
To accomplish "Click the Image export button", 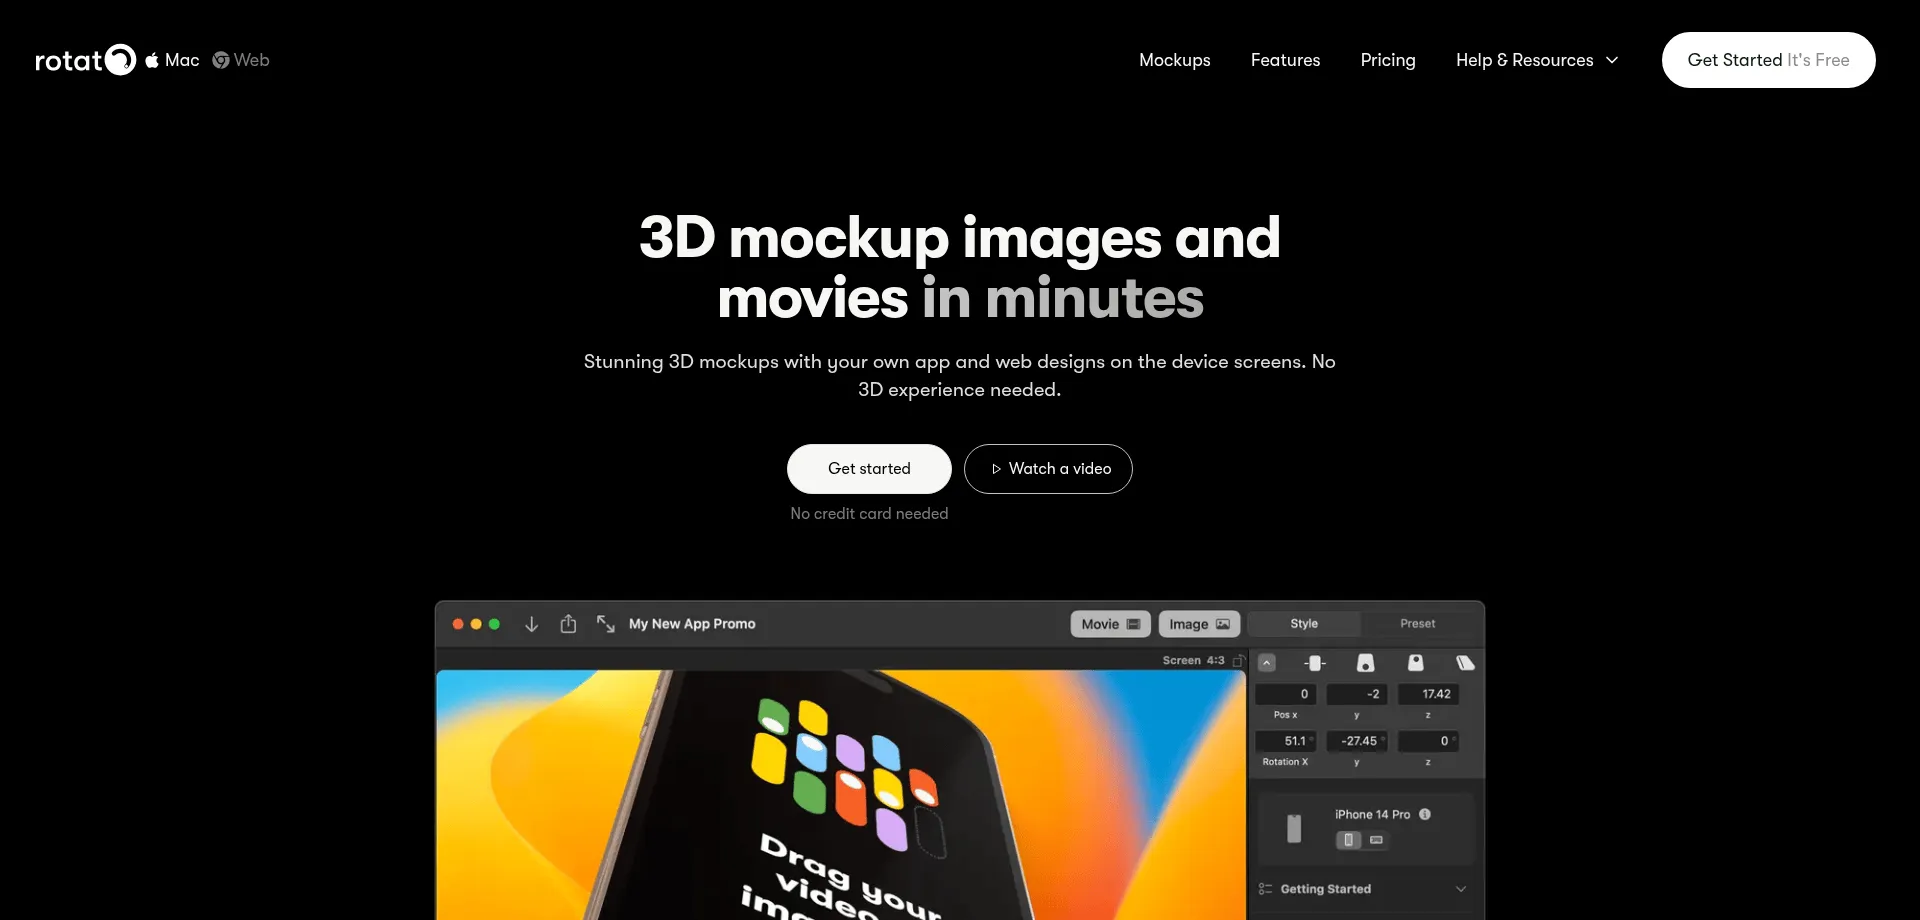I will tap(1199, 624).
